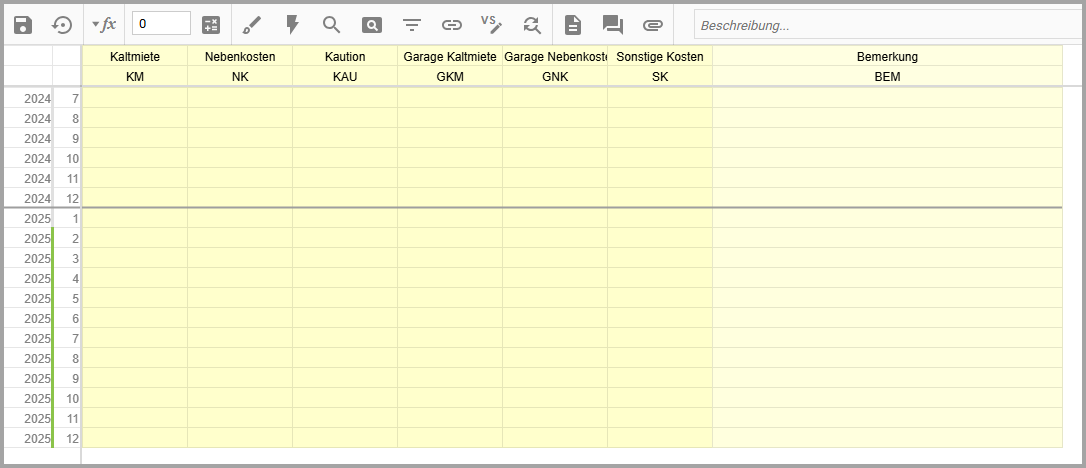Click Nebenkosten cell for 2025 month 1
The image size is (1086, 468).
pyautogui.click(x=240, y=218)
